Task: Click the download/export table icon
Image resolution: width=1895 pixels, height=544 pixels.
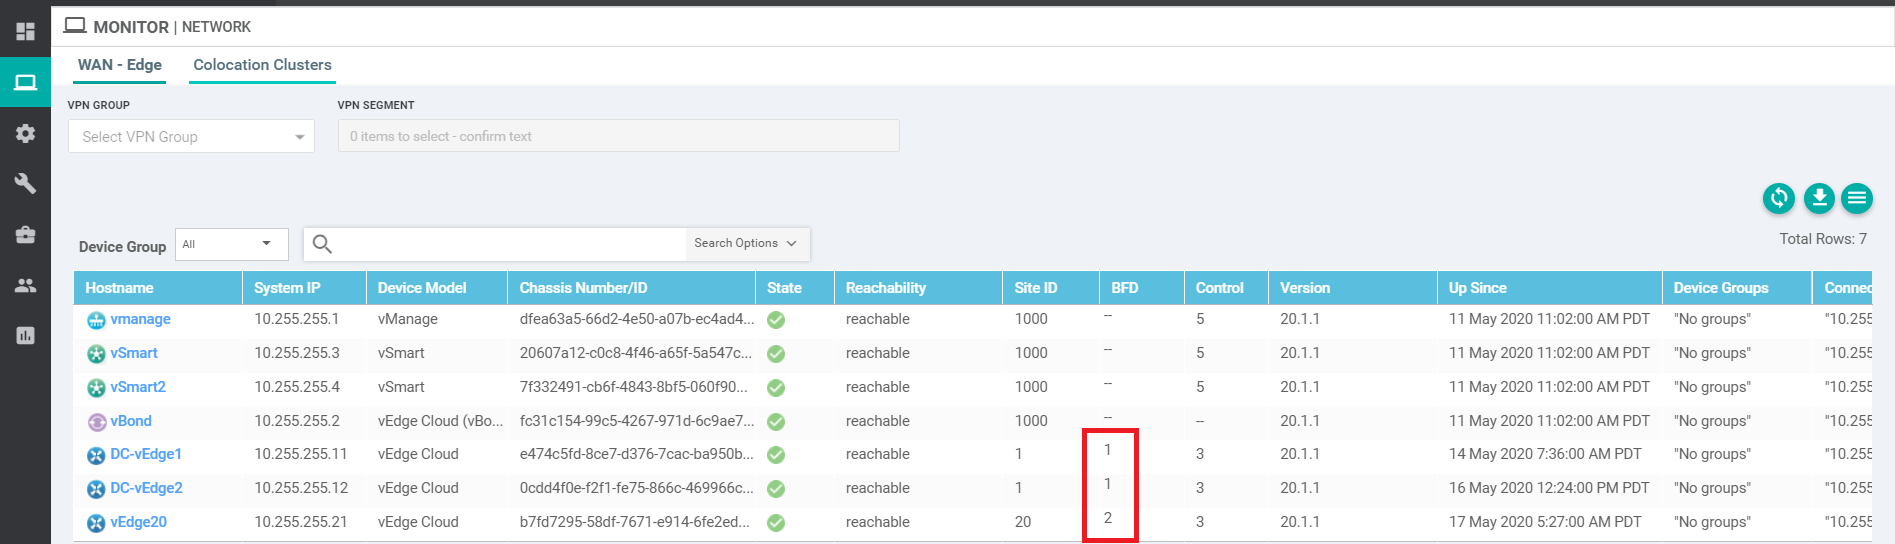Action: (x=1819, y=199)
